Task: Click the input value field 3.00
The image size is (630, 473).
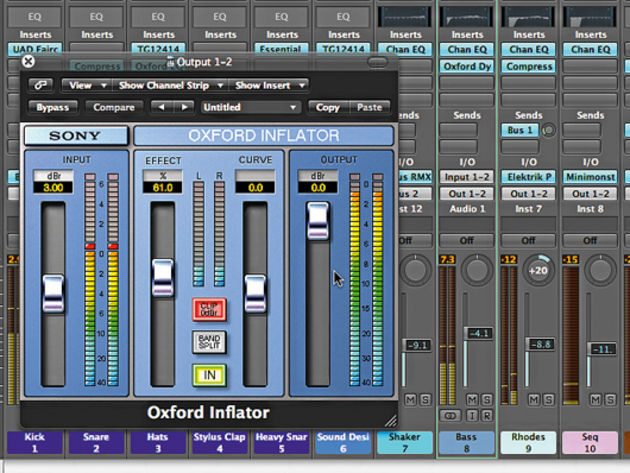Action: click(x=53, y=188)
